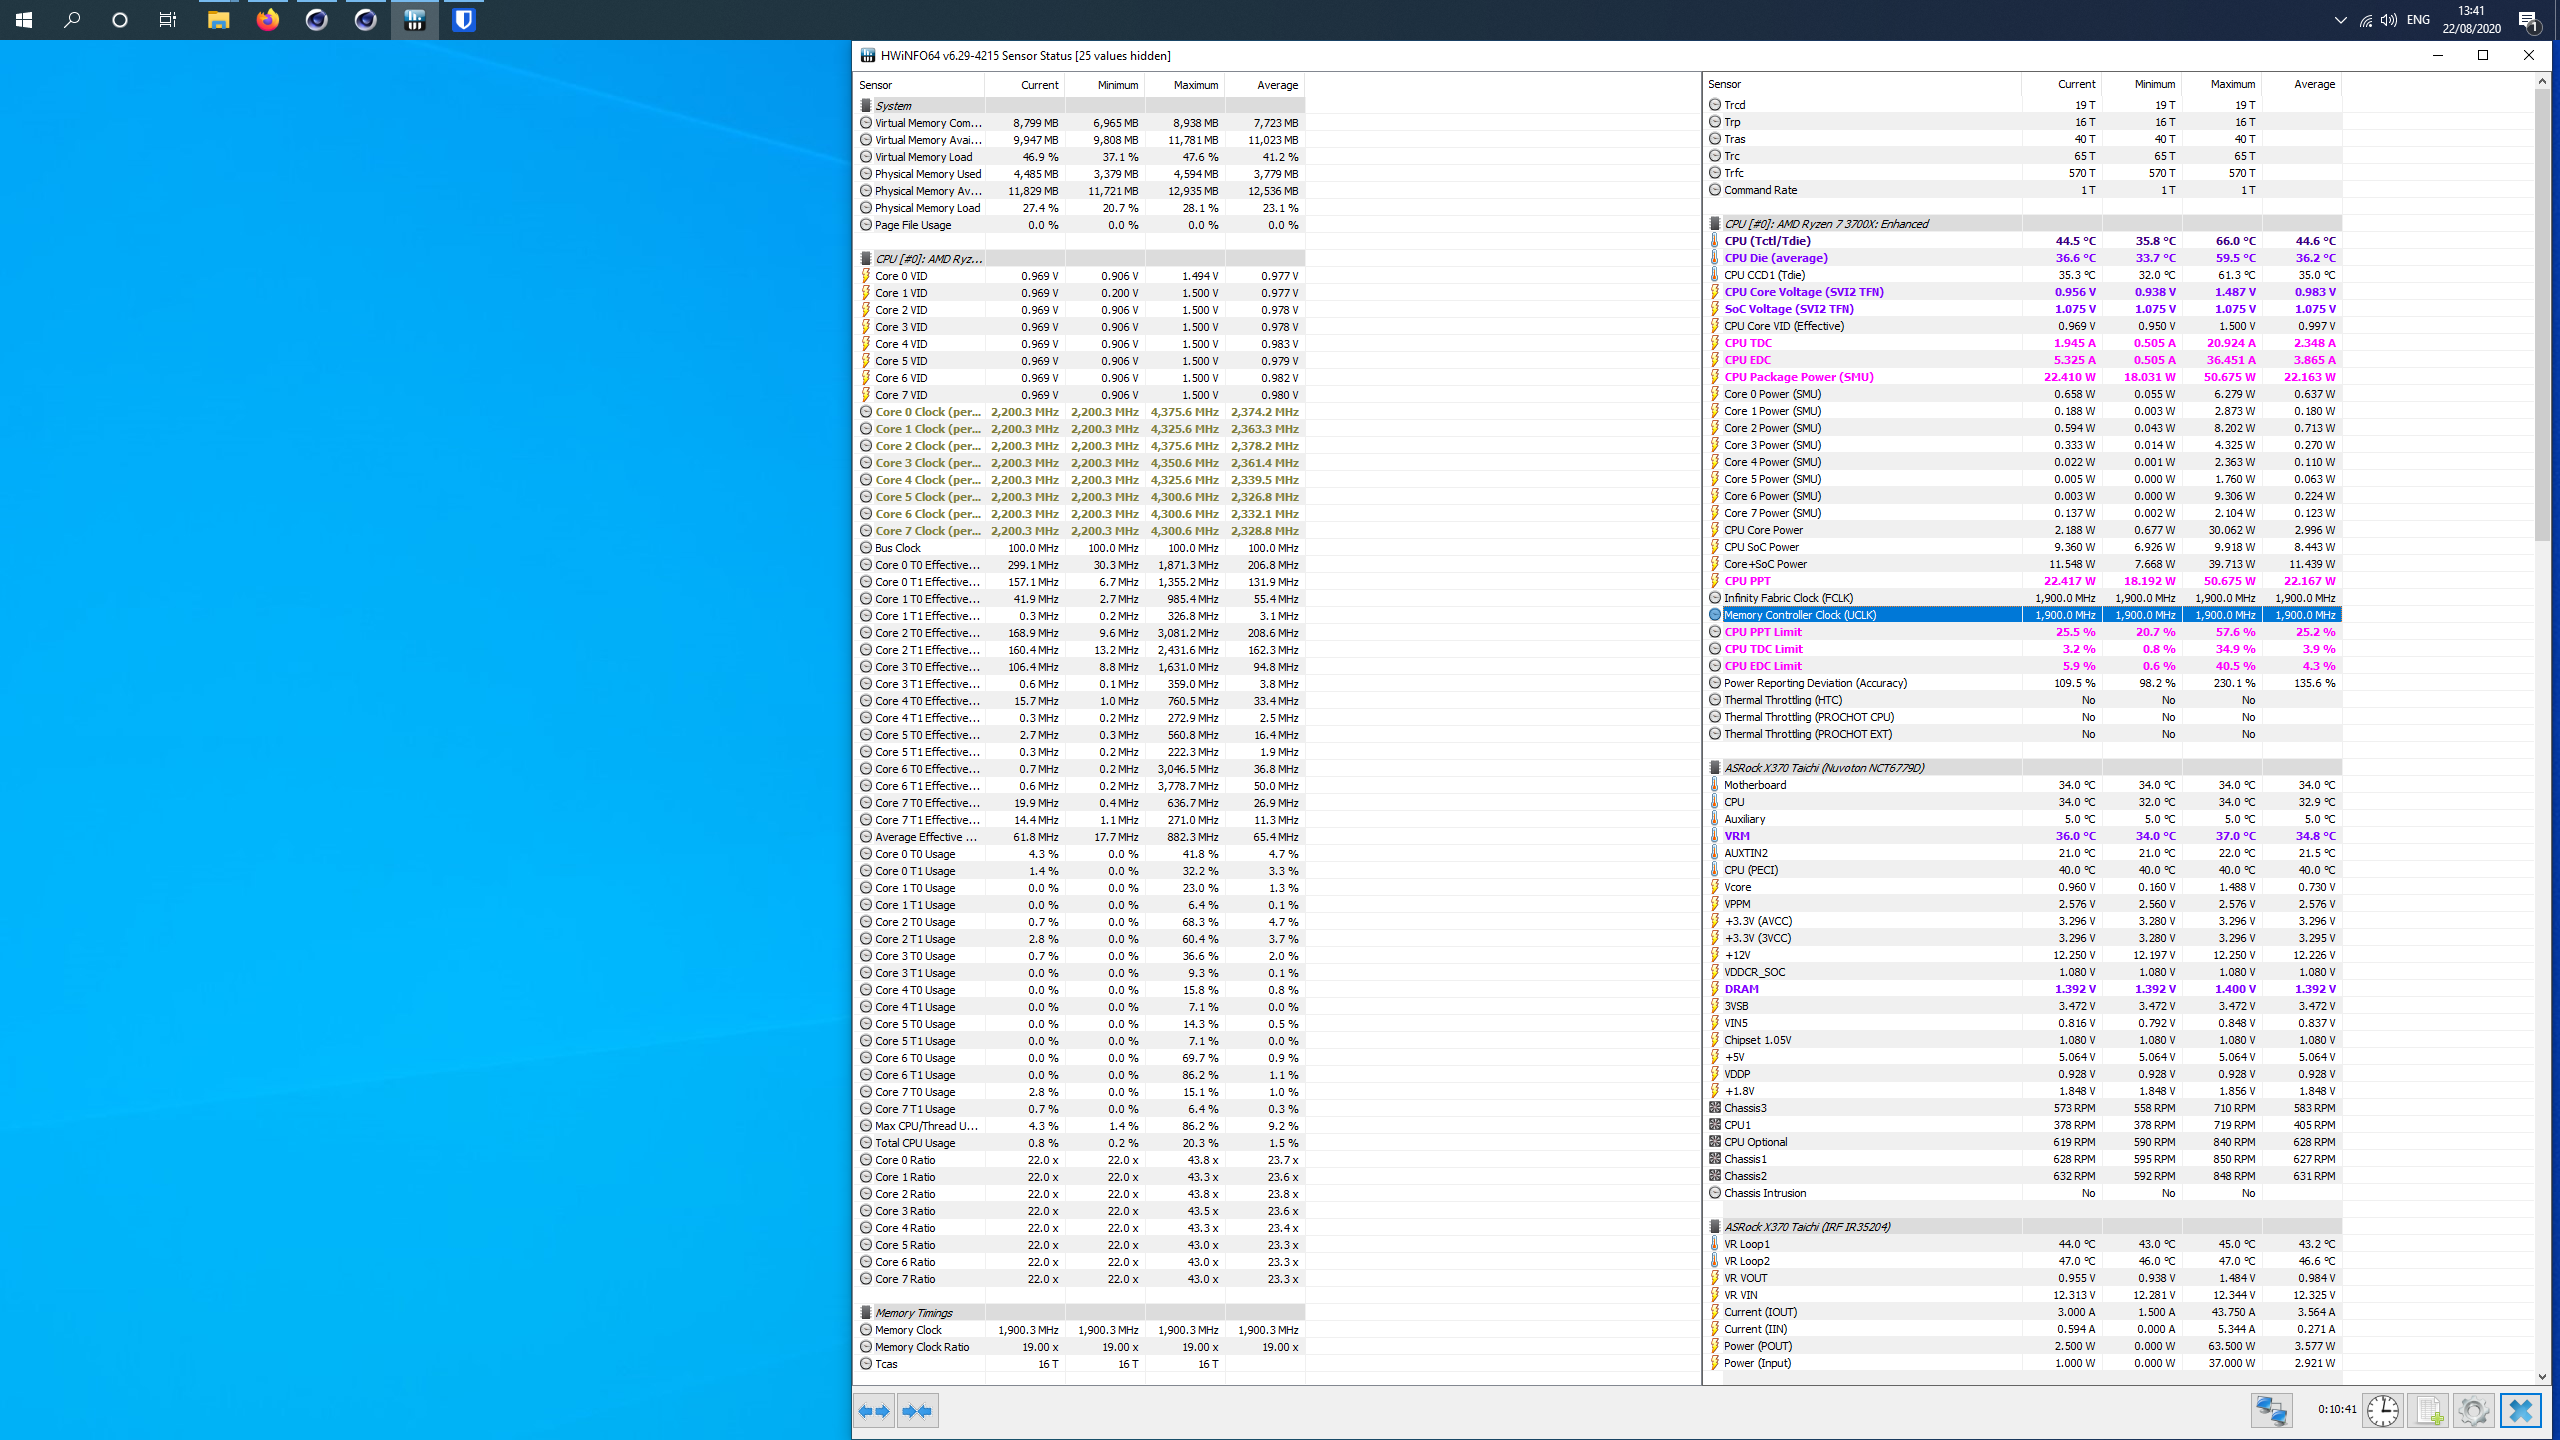Open the remote network monitoring icon

tap(2271, 1411)
